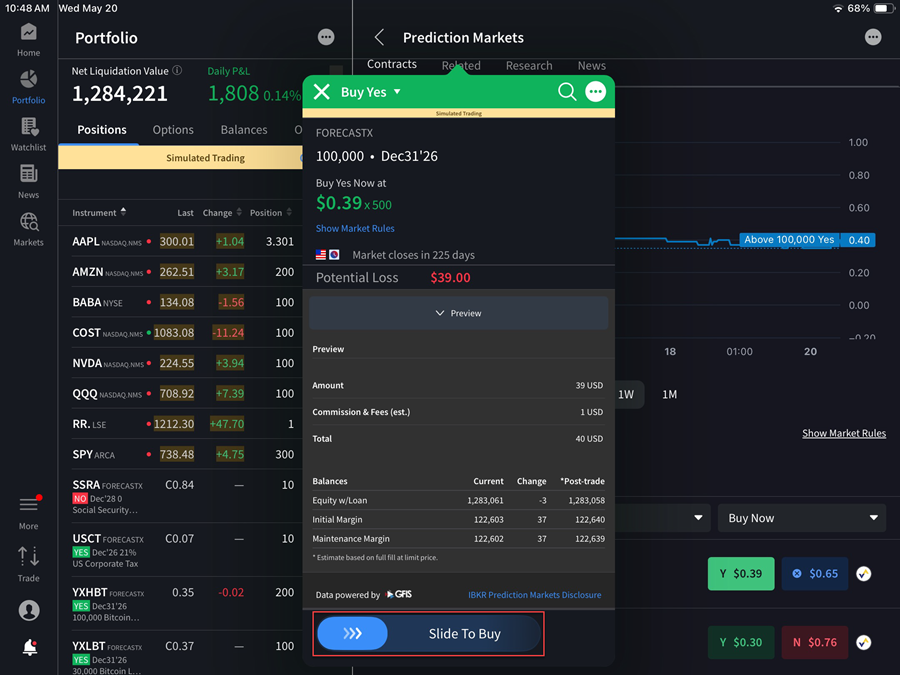
Task: Go back from Prediction Markets
Action: (x=379, y=37)
